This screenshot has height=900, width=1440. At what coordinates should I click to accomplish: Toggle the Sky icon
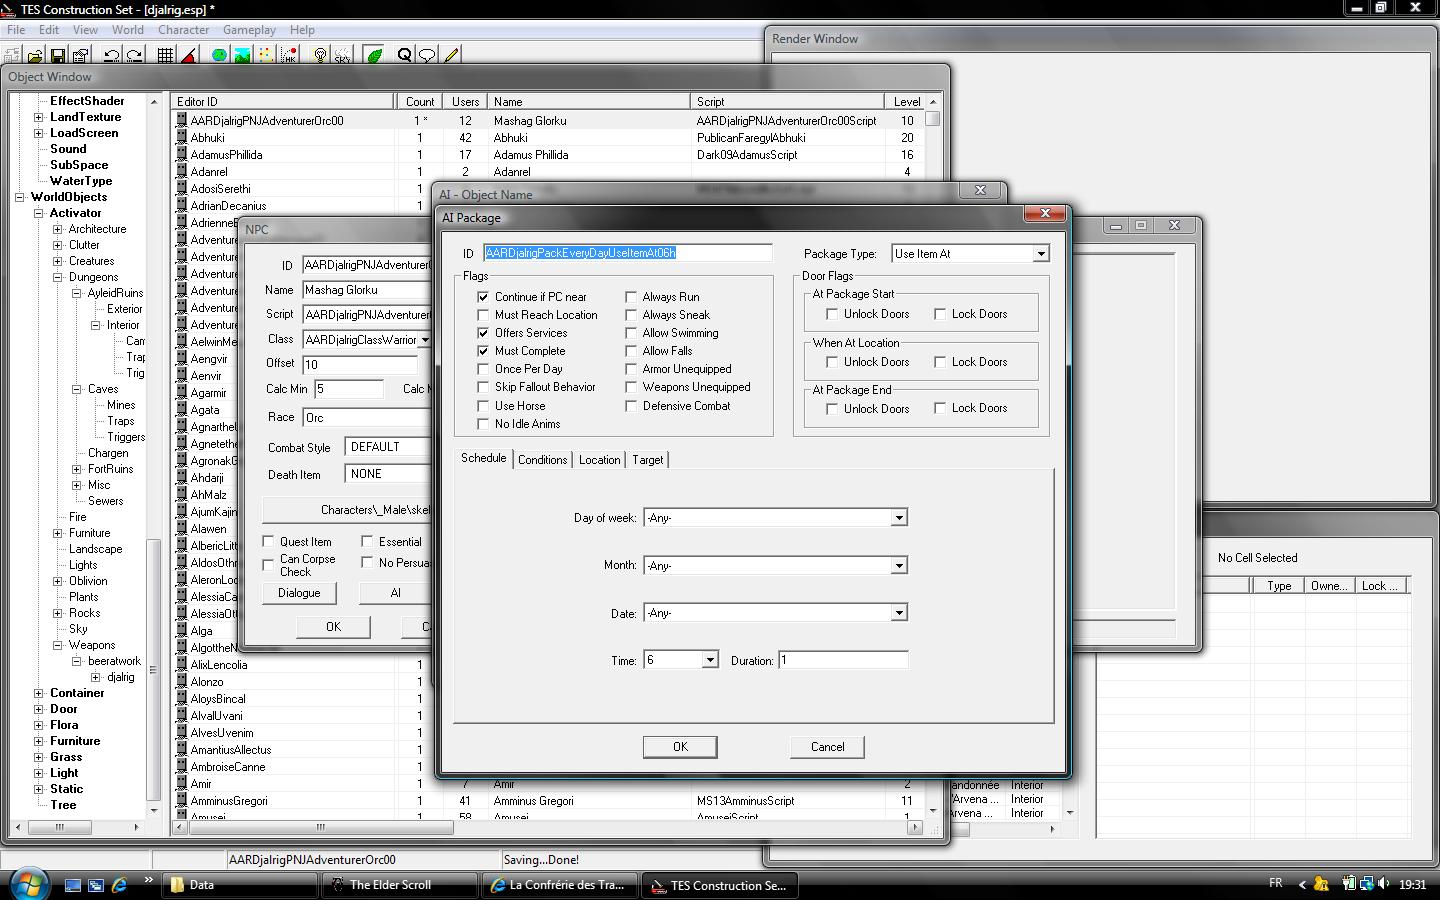click(x=342, y=55)
